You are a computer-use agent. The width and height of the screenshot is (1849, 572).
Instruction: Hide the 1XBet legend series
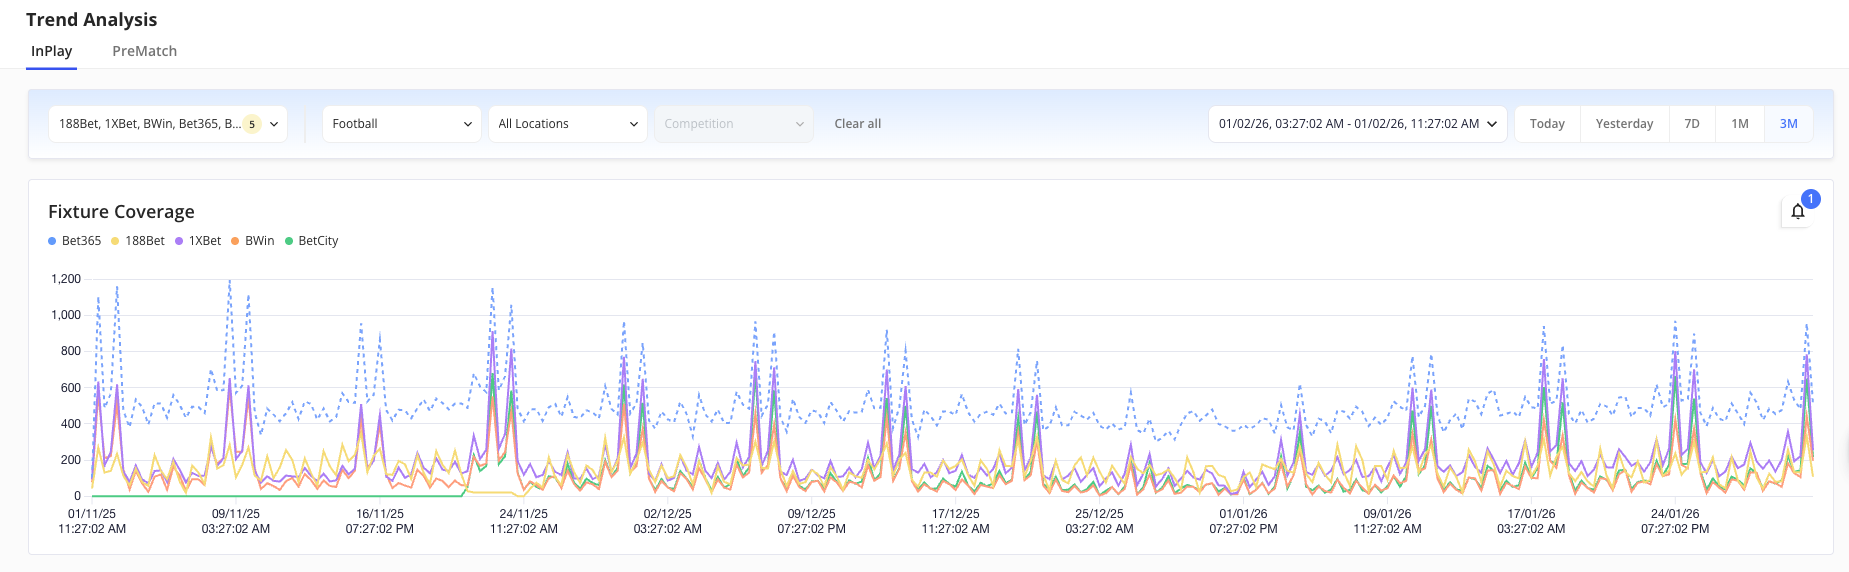tap(198, 241)
